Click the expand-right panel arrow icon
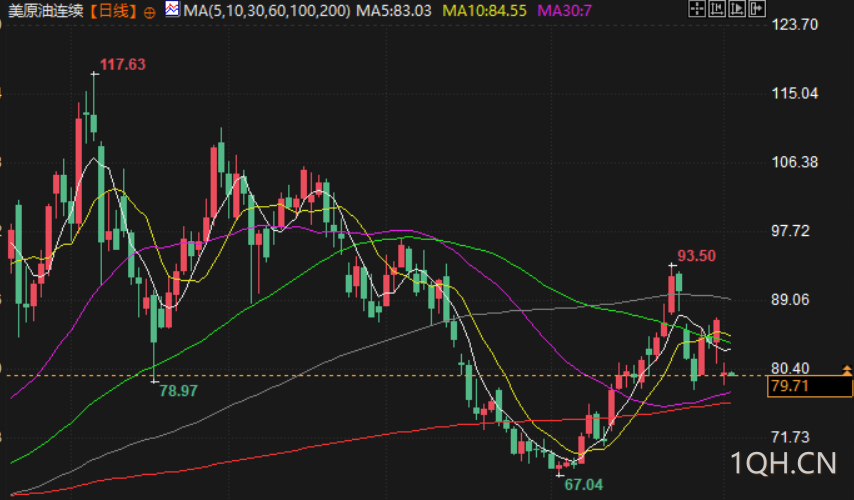854x500 pixels. [757, 8]
